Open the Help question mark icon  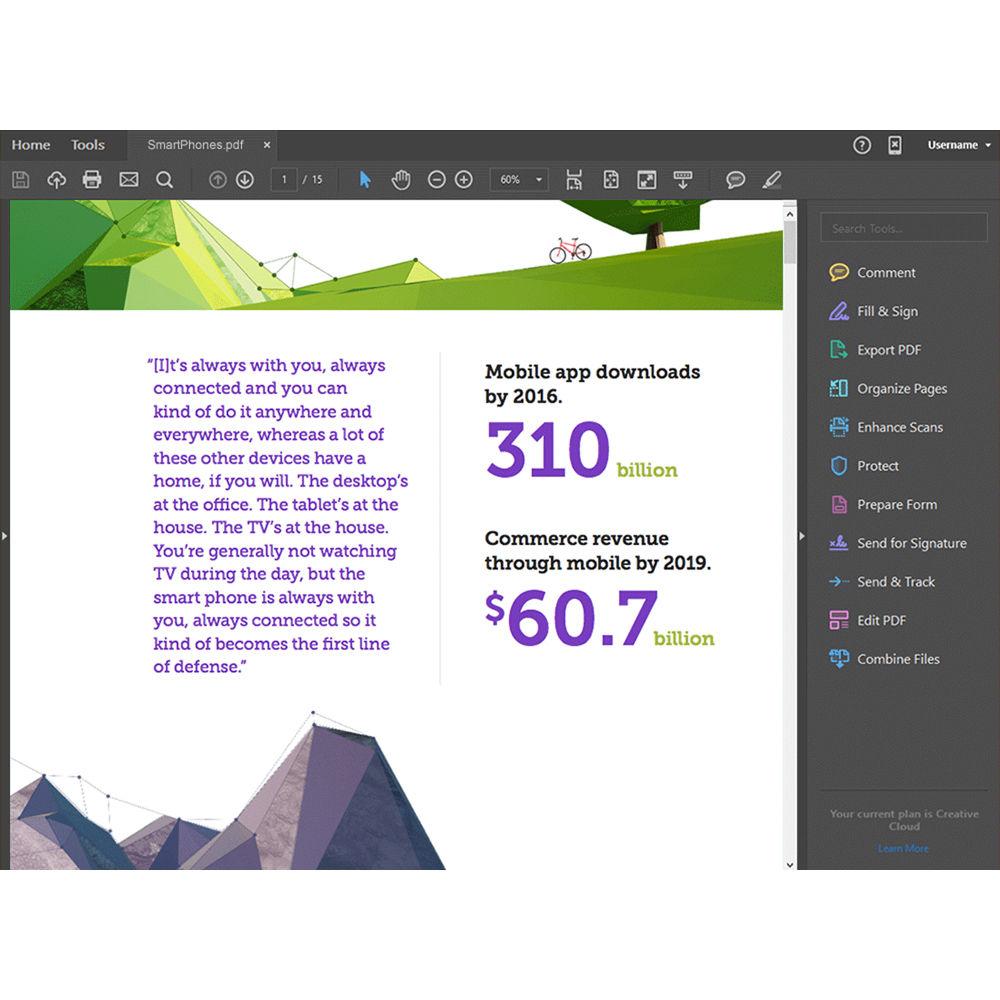pos(862,145)
